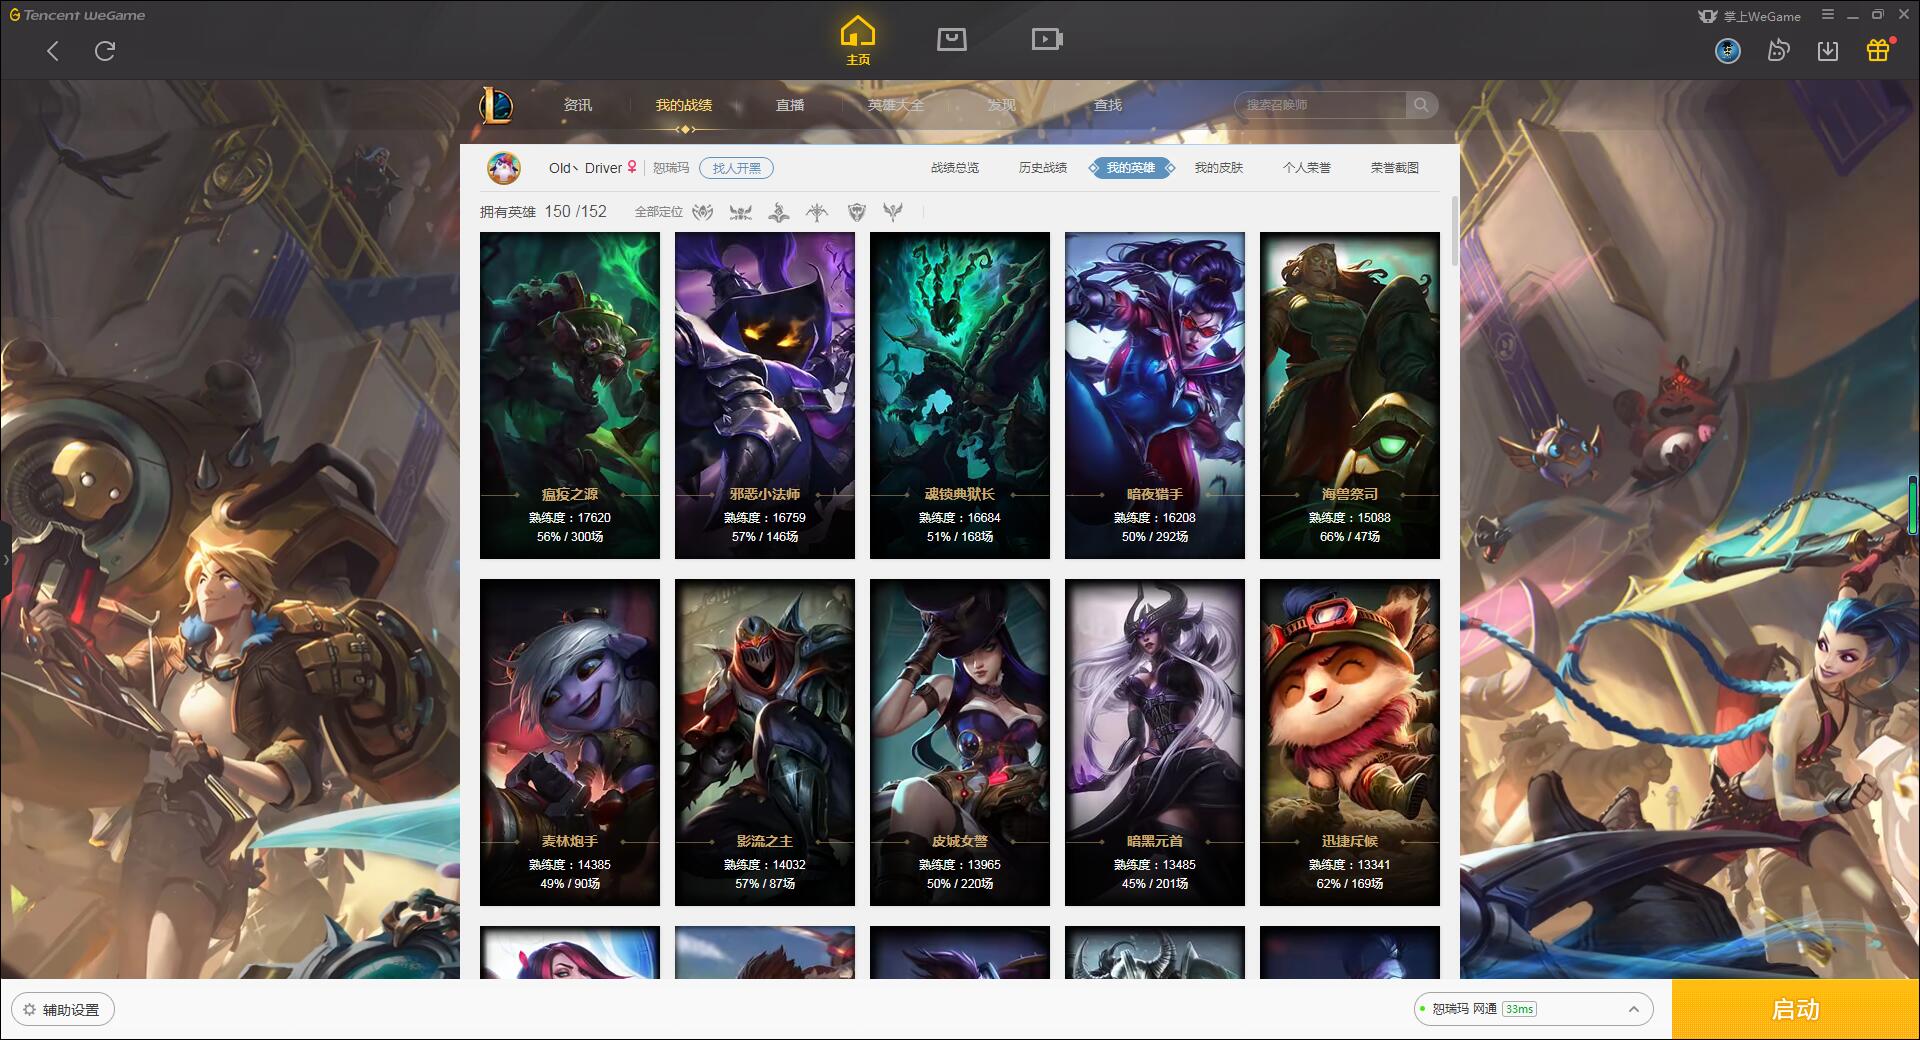
Task: Expand the 恕瑞玛 网通 server selector
Action: pyautogui.click(x=1533, y=1009)
